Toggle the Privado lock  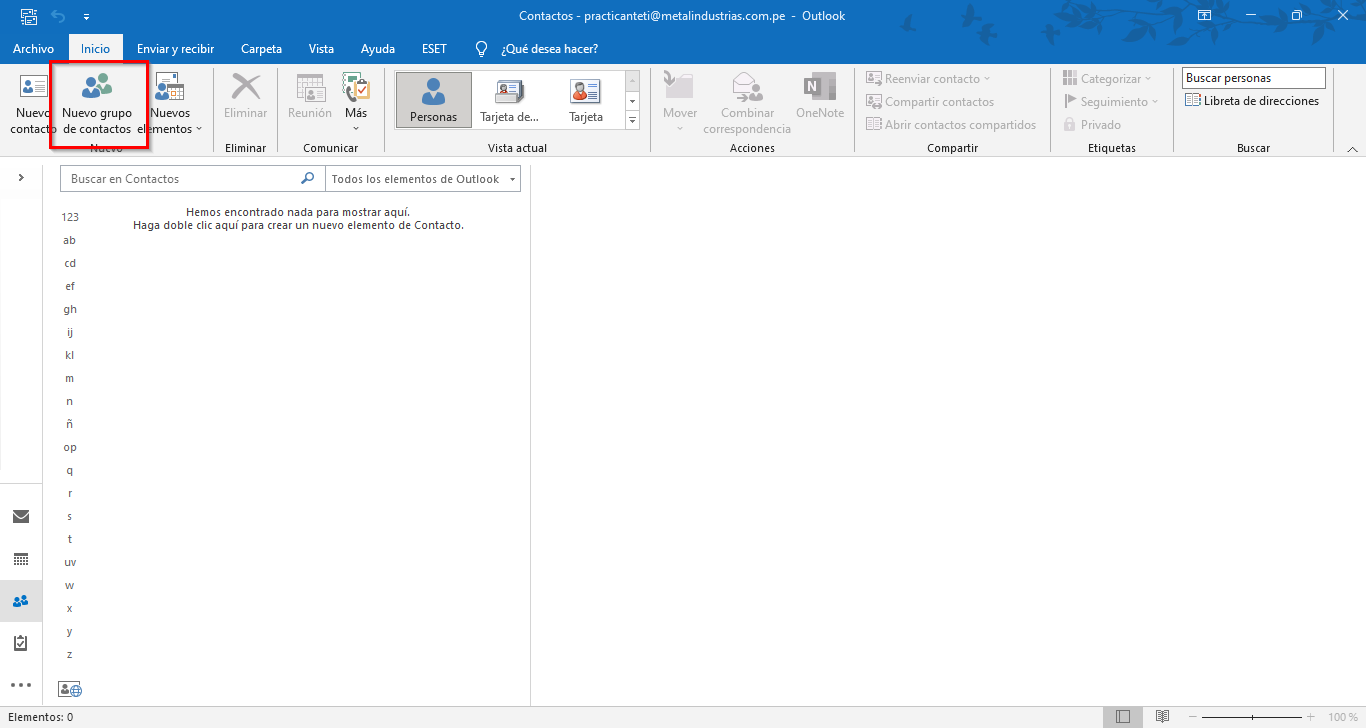[x=1092, y=124]
